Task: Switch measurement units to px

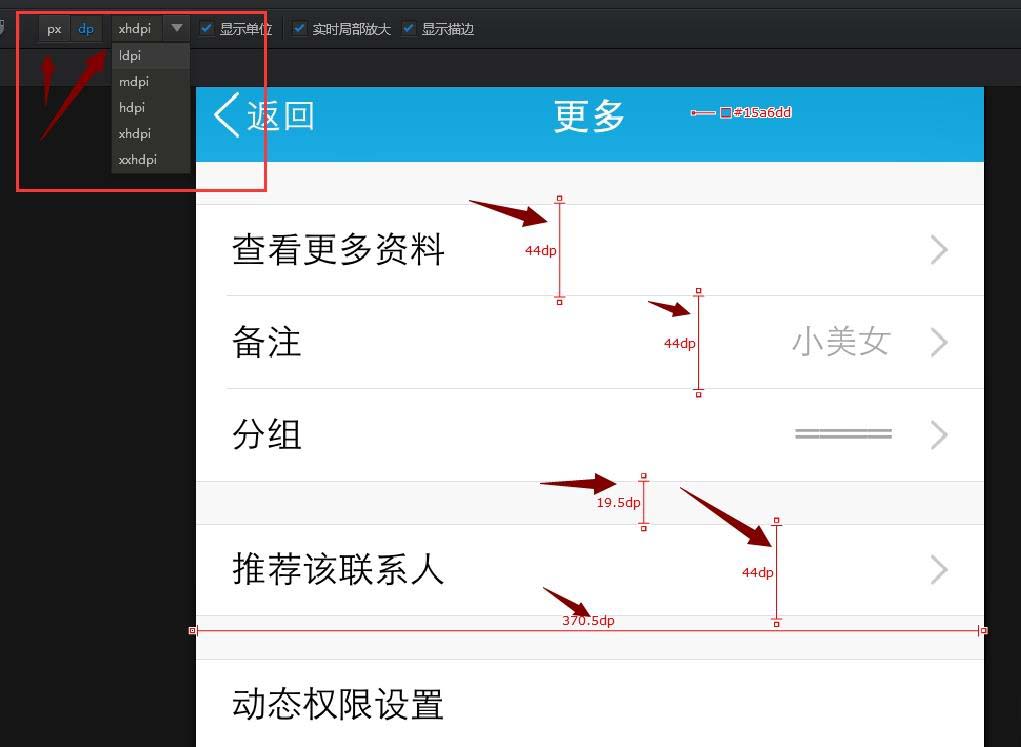Action: coord(53,28)
